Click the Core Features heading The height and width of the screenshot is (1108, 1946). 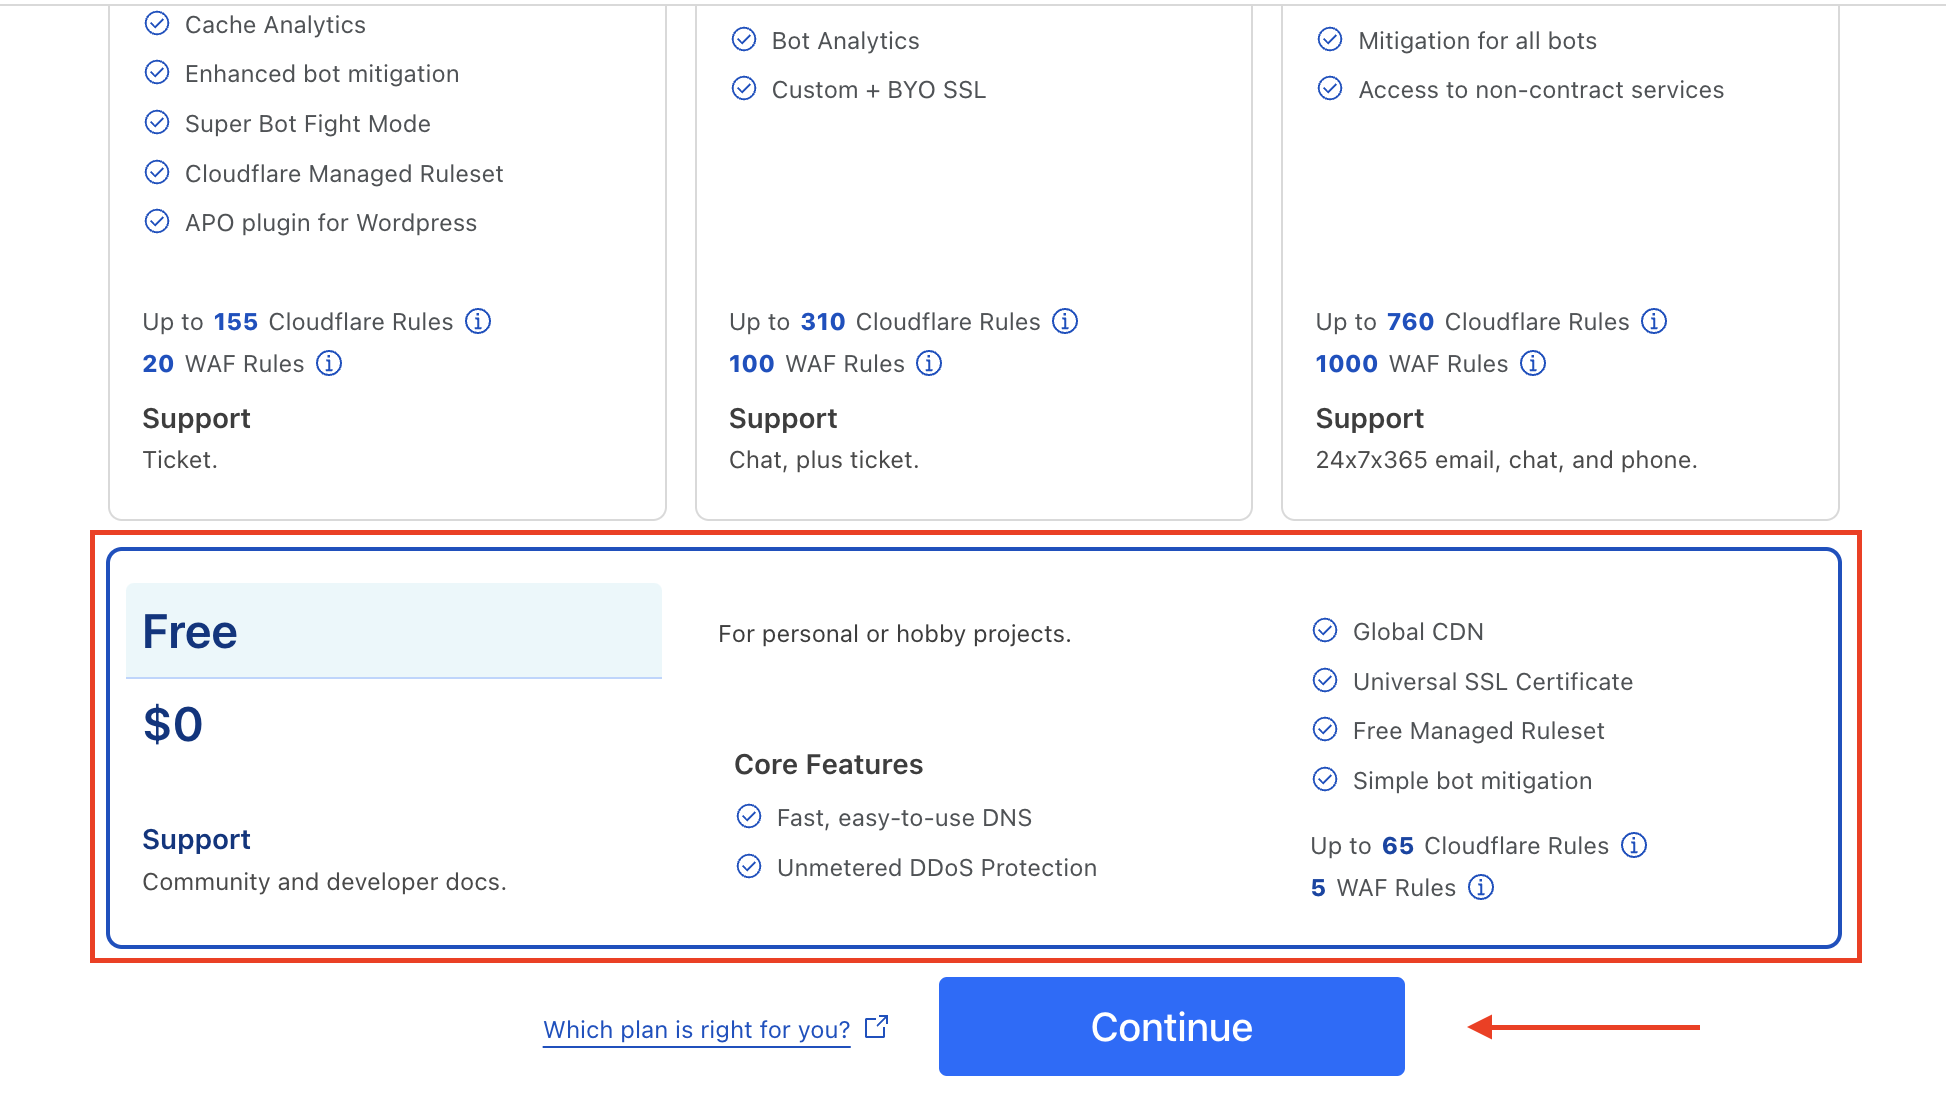[828, 764]
